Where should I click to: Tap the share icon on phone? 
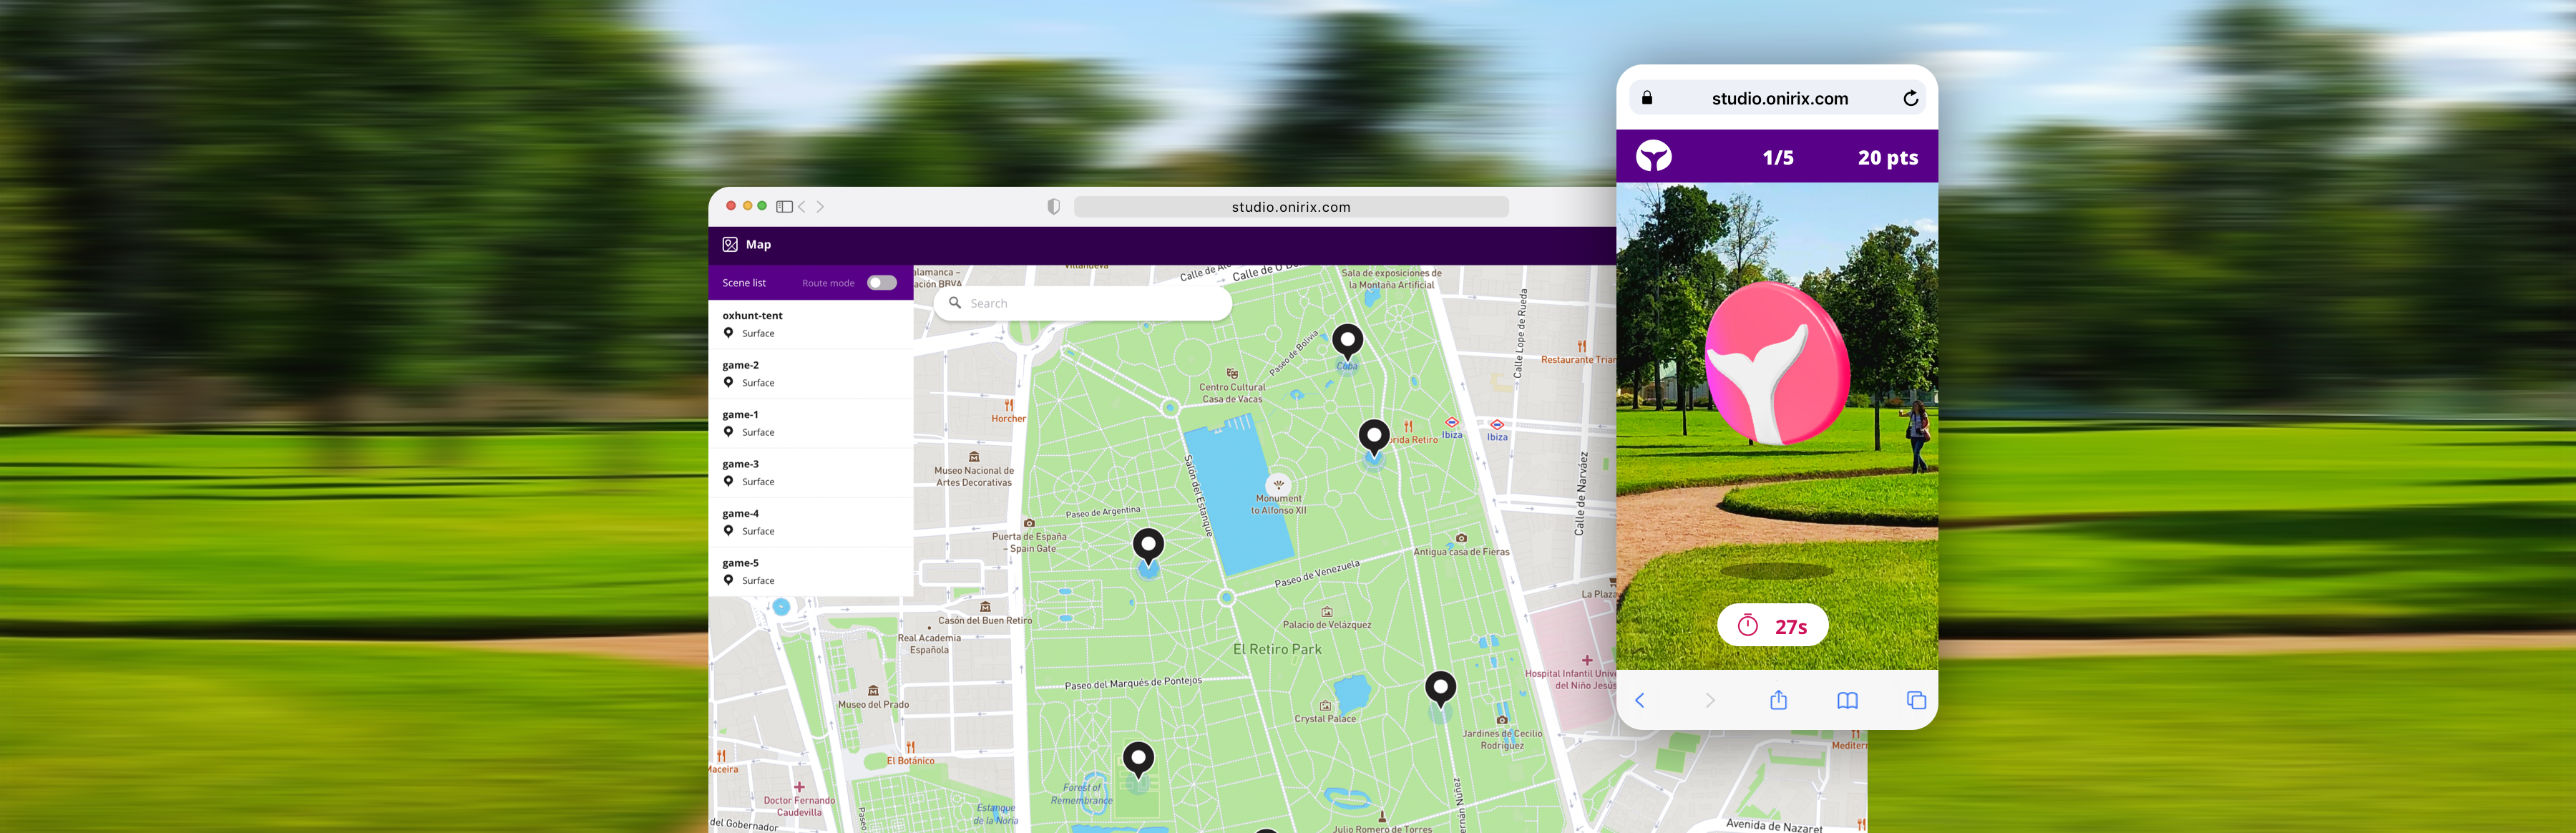point(1778,700)
